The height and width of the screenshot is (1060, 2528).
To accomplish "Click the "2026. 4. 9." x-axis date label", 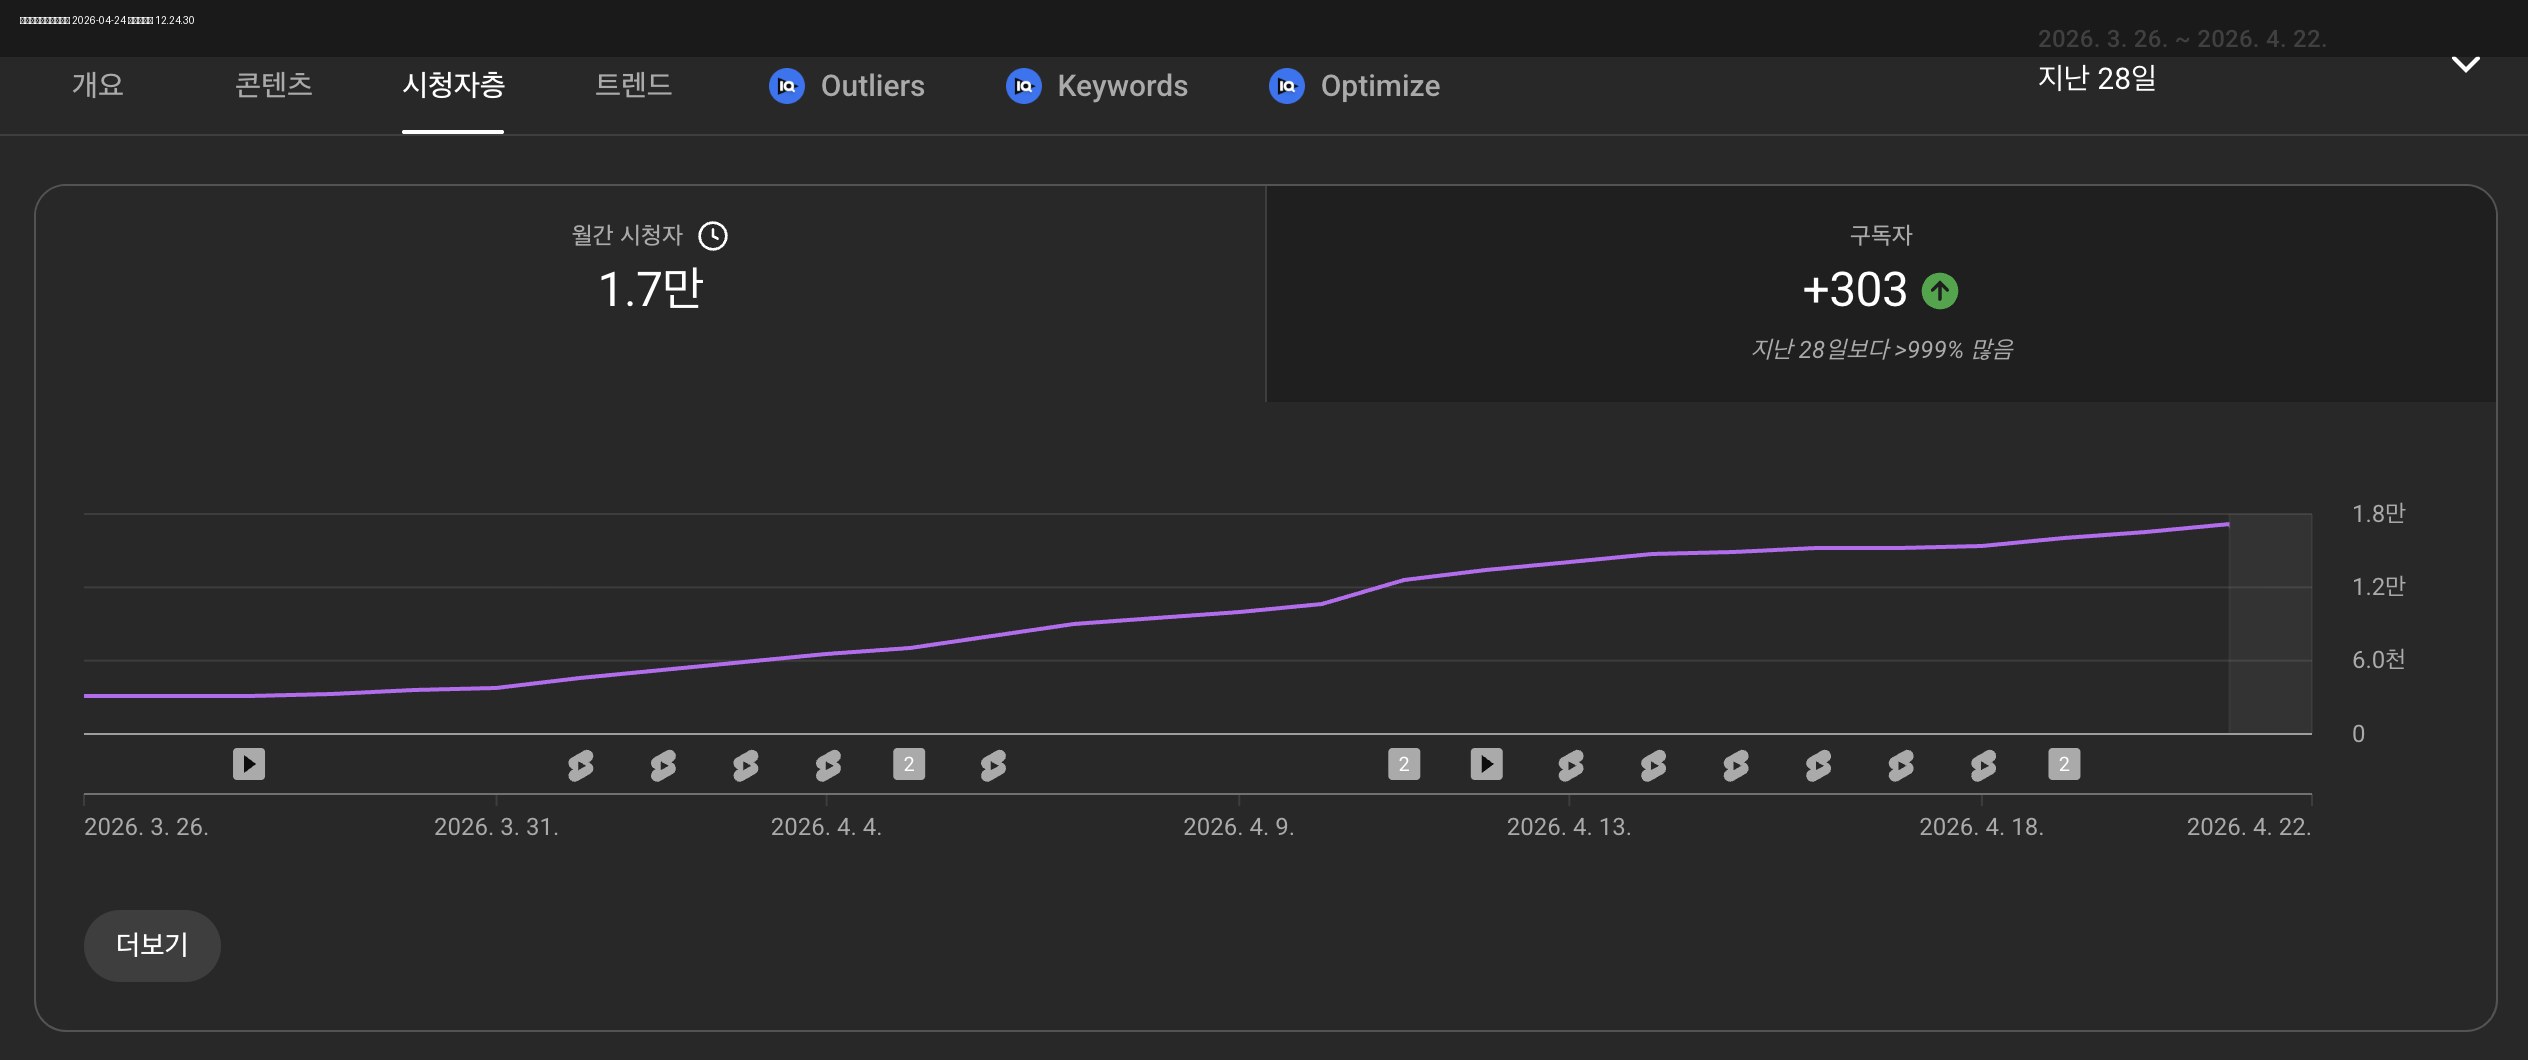I will tap(1238, 827).
